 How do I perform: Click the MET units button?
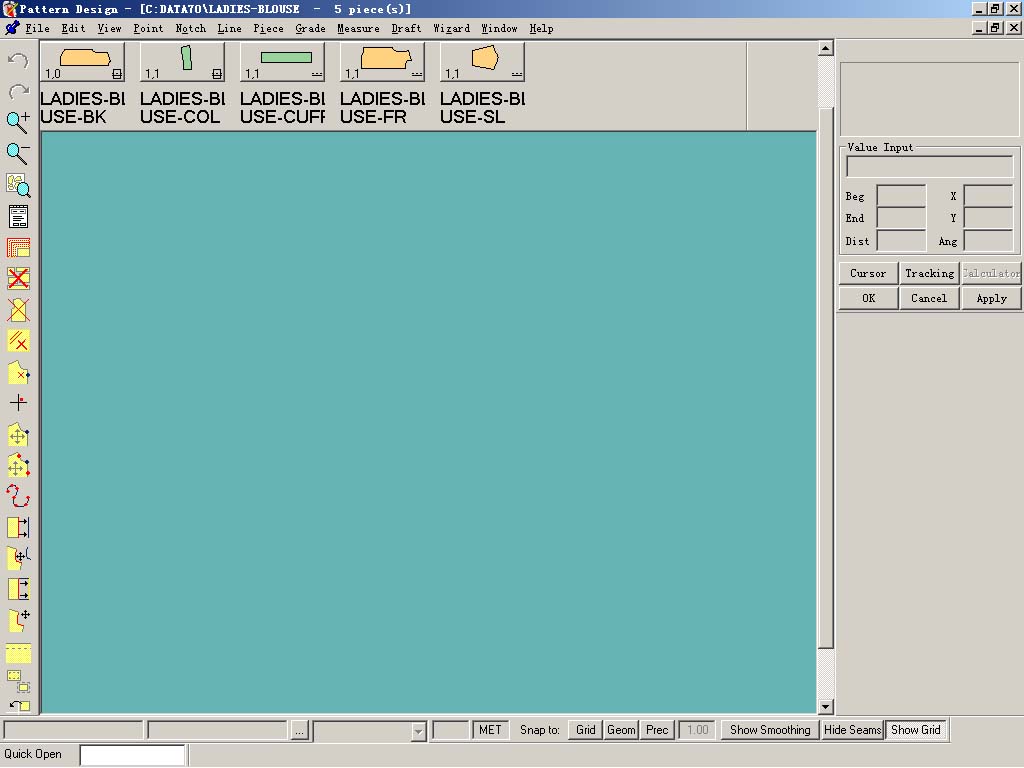(x=490, y=729)
